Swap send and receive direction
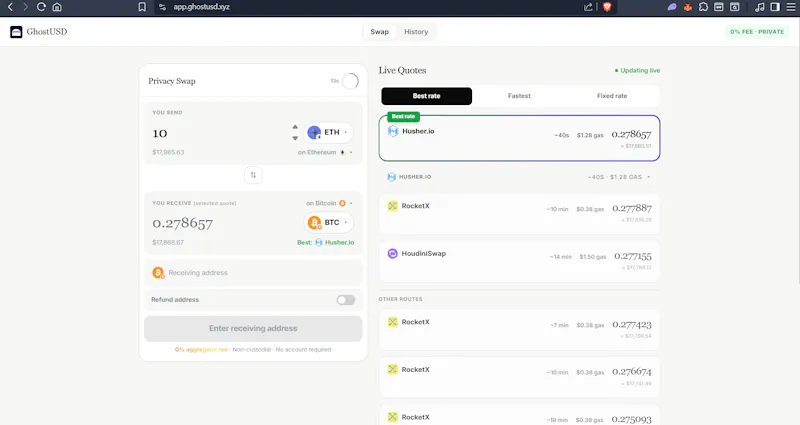 (x=253, y=175)
